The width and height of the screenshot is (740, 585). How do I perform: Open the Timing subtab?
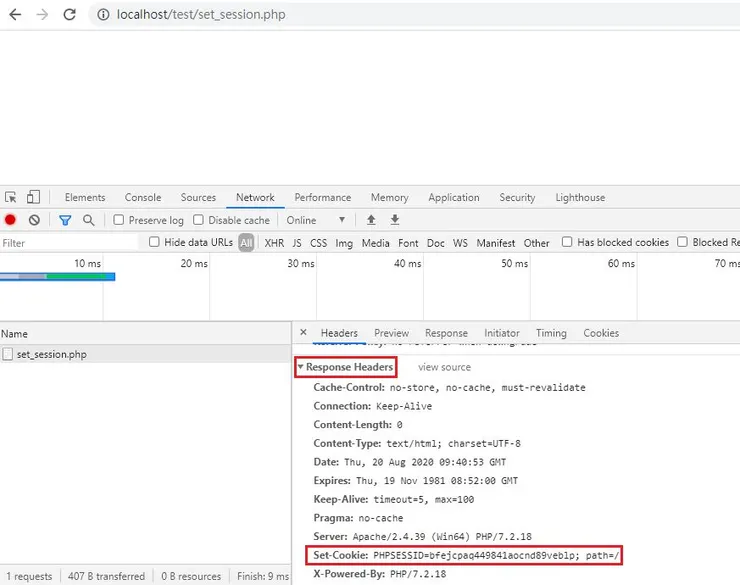pos(551,333)
